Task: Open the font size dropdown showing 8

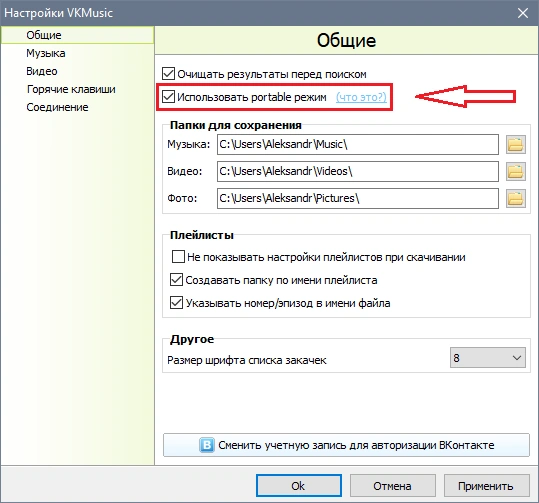Action: click(x=487, y=358)
